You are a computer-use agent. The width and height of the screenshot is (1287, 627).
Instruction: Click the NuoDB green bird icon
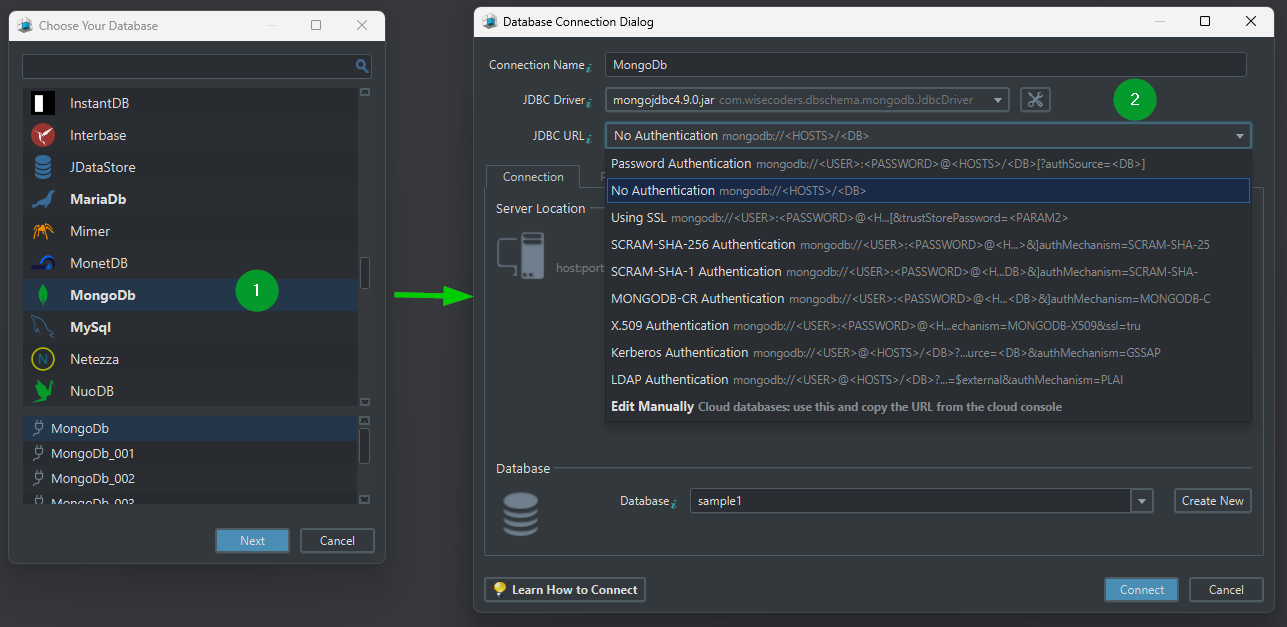point(42,391)
